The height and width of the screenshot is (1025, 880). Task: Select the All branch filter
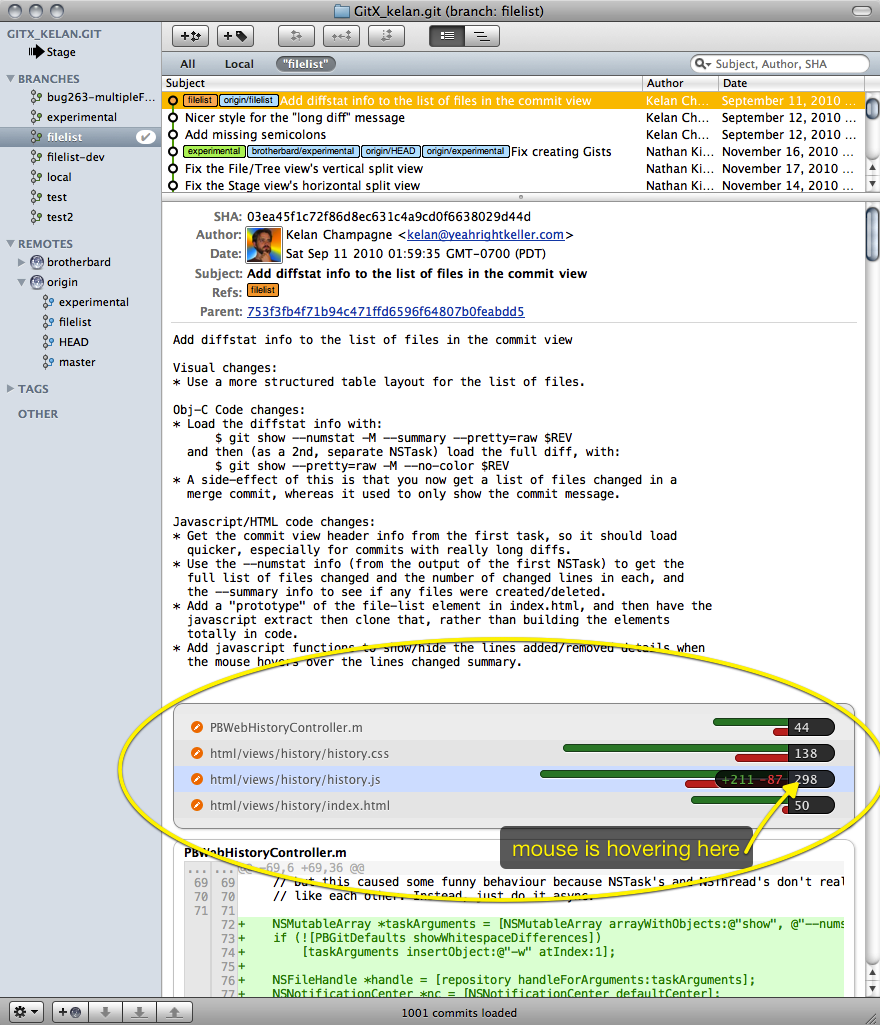[x=188, y=64]
